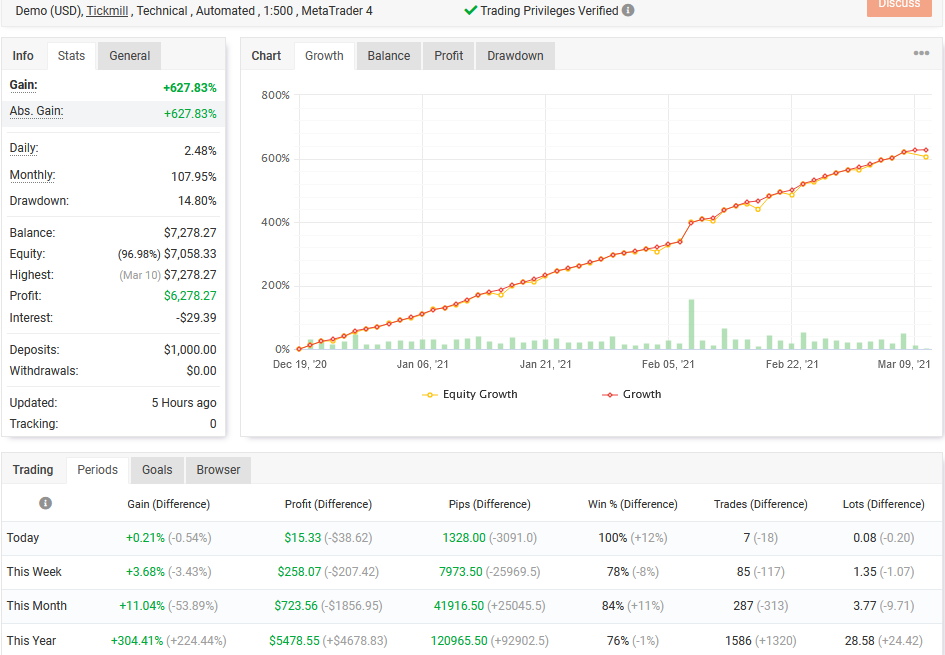Open the Browser tab
Viewport: 945px width, 655px height.
pyautogui.click(x=218, y=470)
